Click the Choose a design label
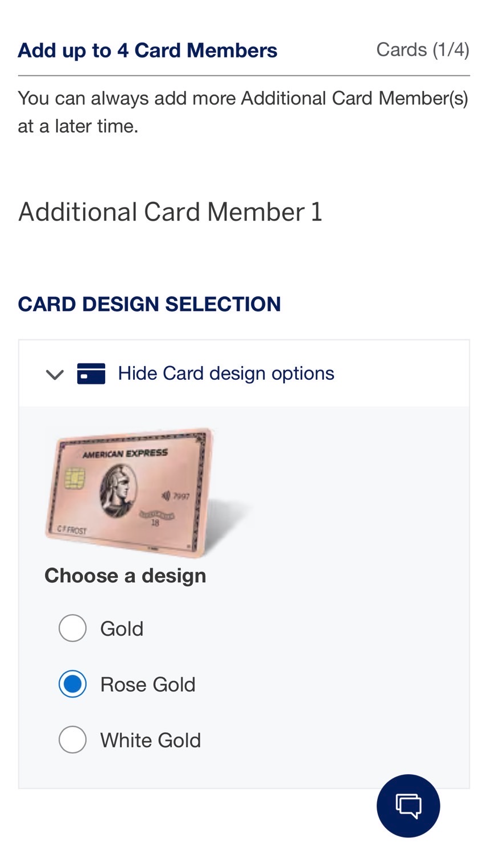Image resolution: width=488 pixels, height=860 pixels. click(126, 576)
